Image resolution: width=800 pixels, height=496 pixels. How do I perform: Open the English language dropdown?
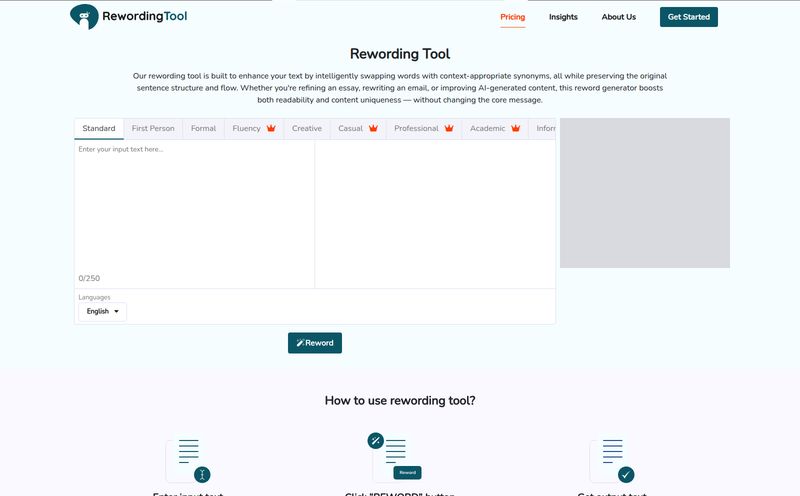tap(103, 311)
